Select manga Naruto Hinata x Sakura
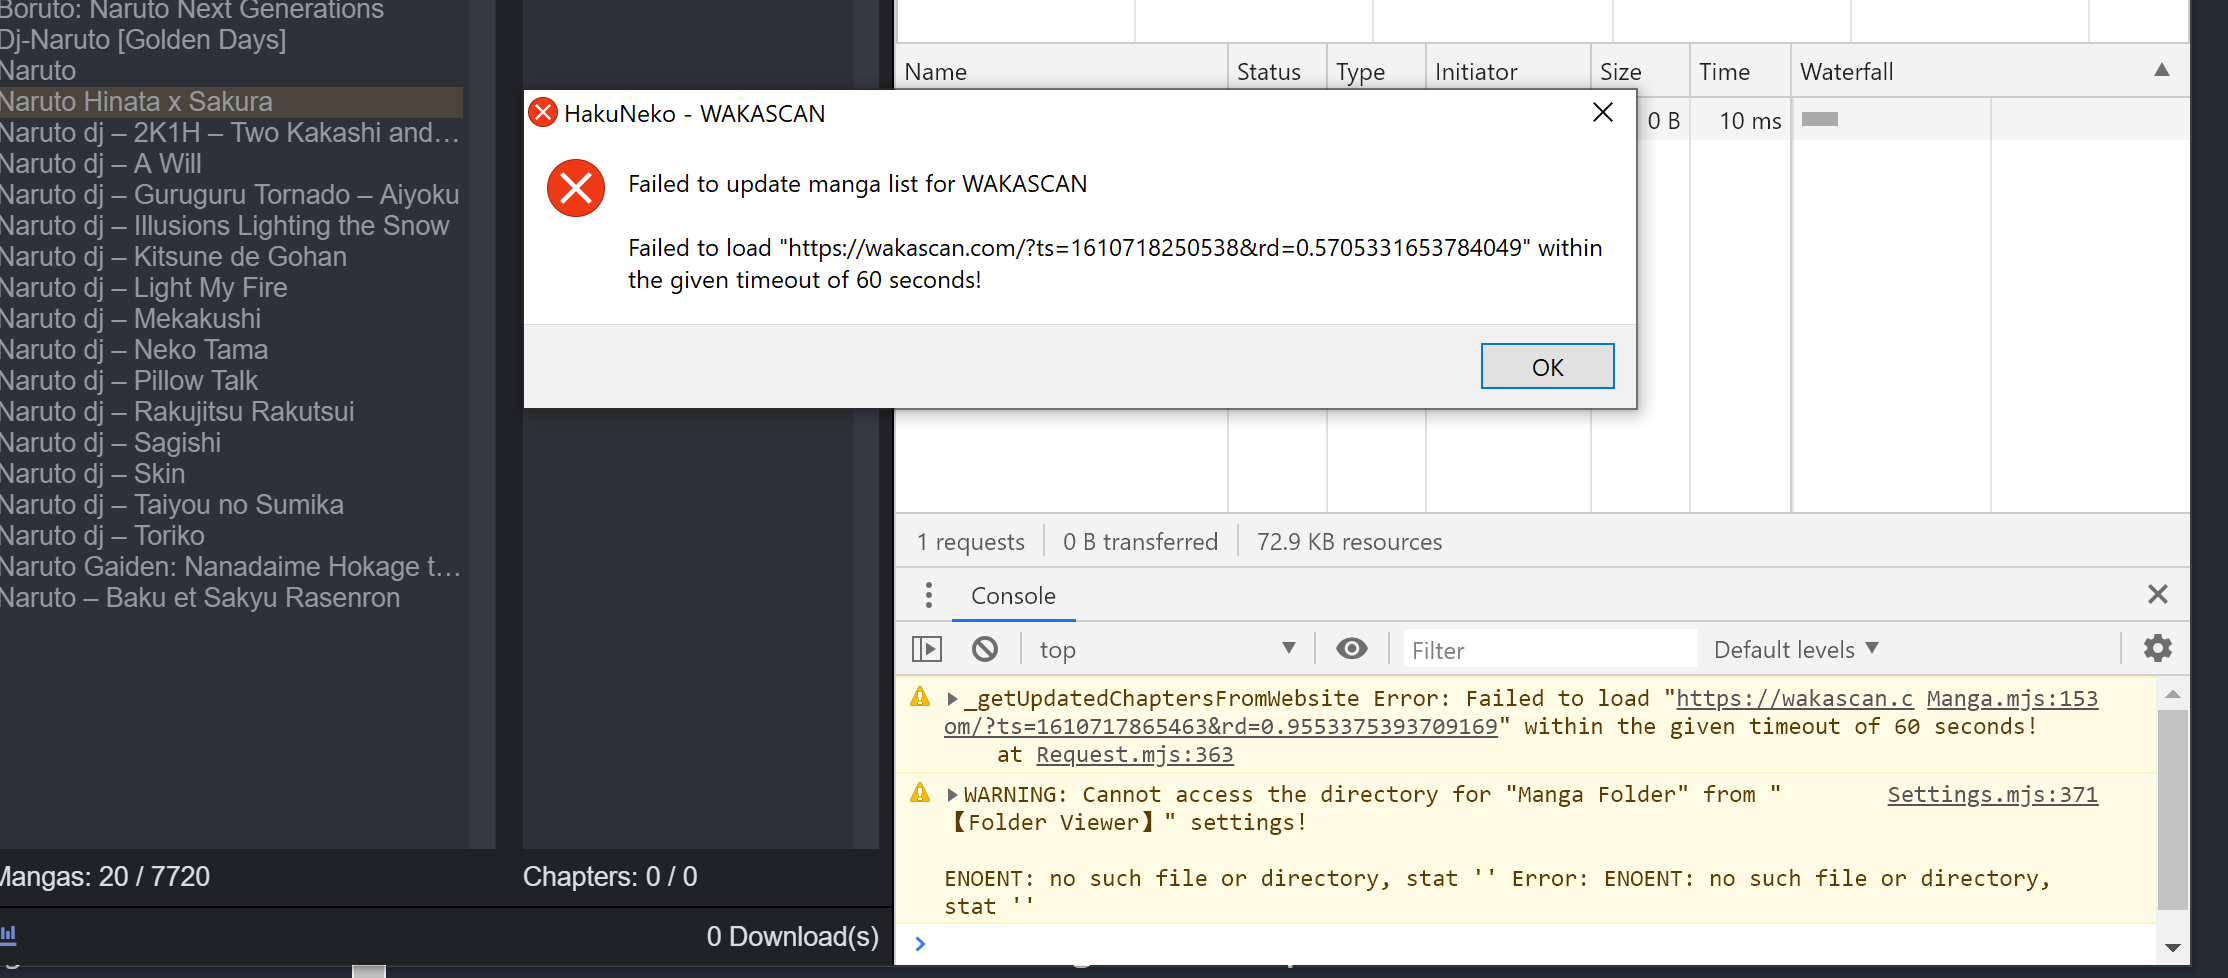The width and height of the screenshot is (2228, 978). pos(231,102)
